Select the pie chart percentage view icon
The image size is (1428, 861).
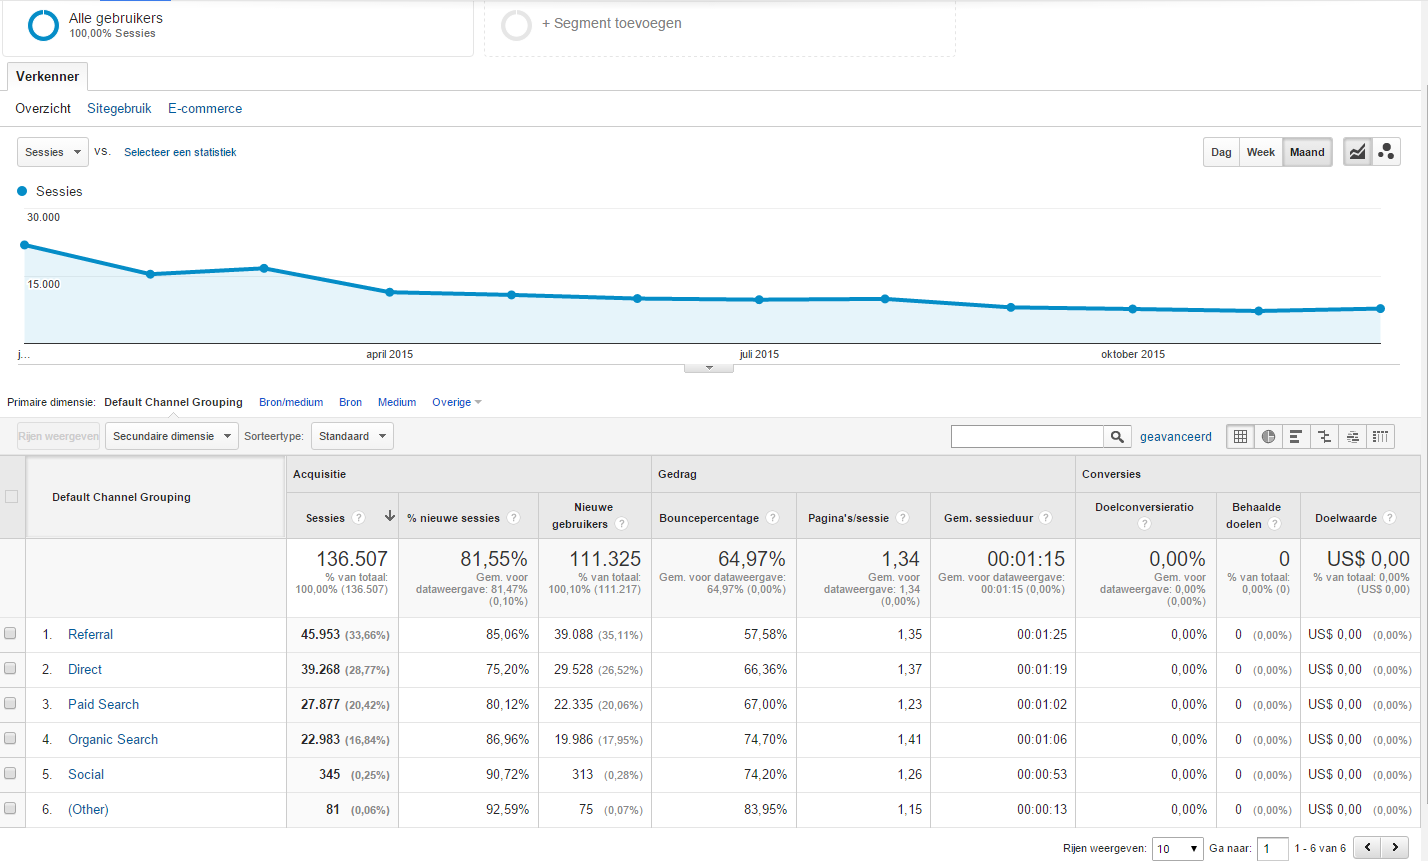(x=1268, y=436)
